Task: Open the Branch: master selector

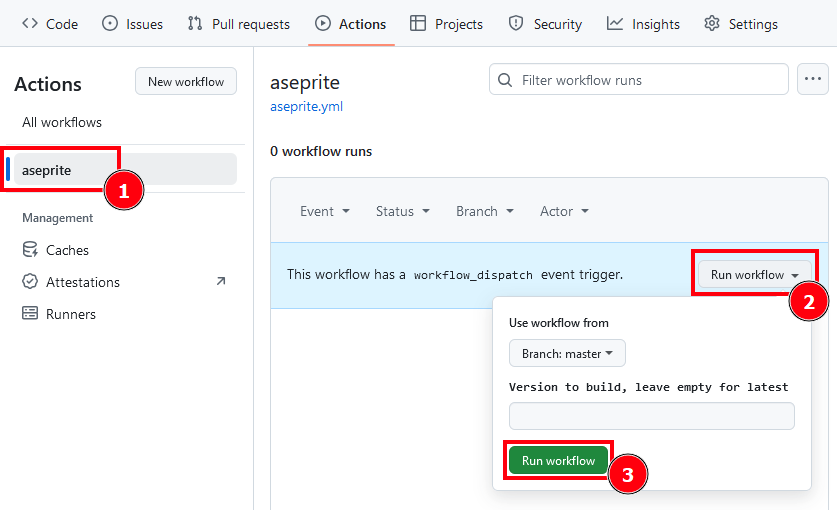Action: coord(567,354)
